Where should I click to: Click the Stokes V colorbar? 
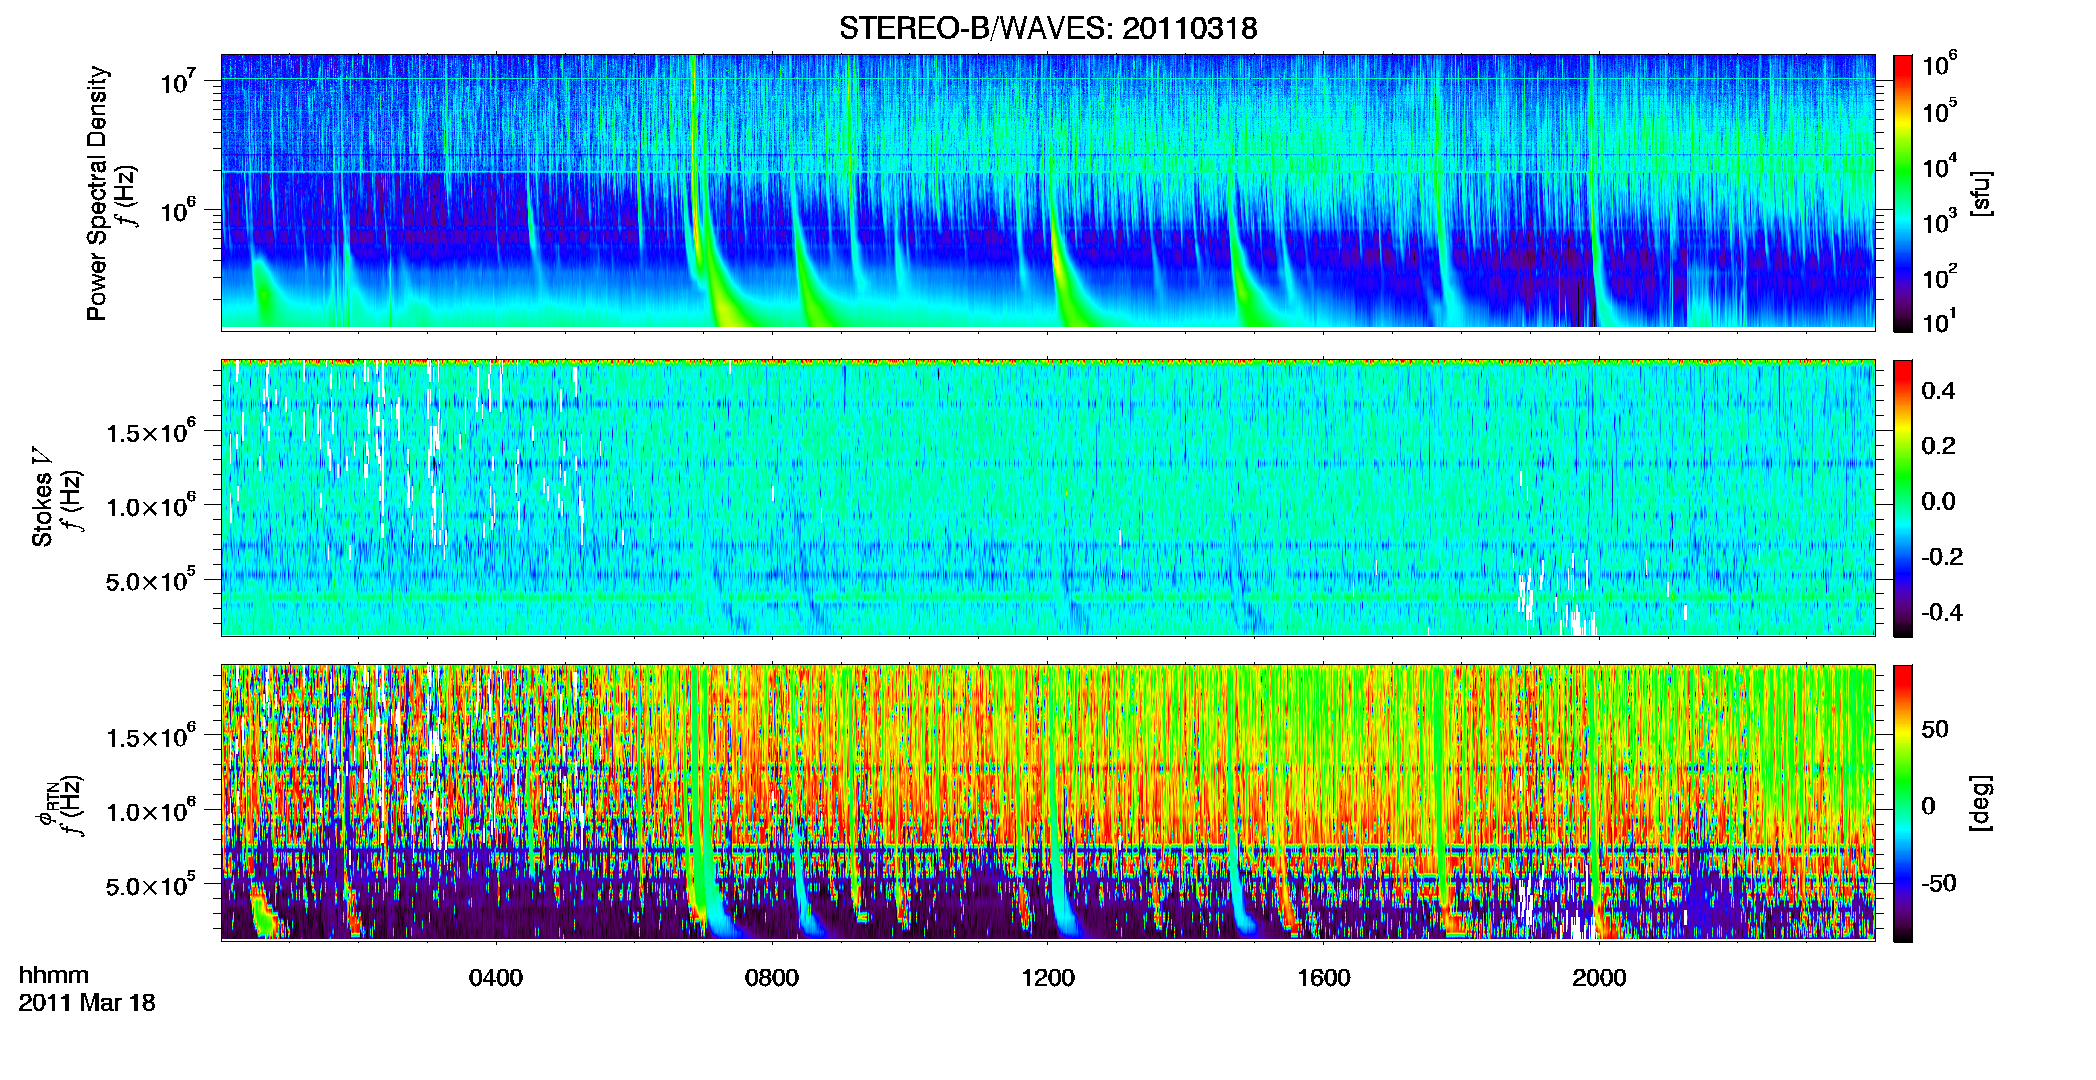[1903, 498]
